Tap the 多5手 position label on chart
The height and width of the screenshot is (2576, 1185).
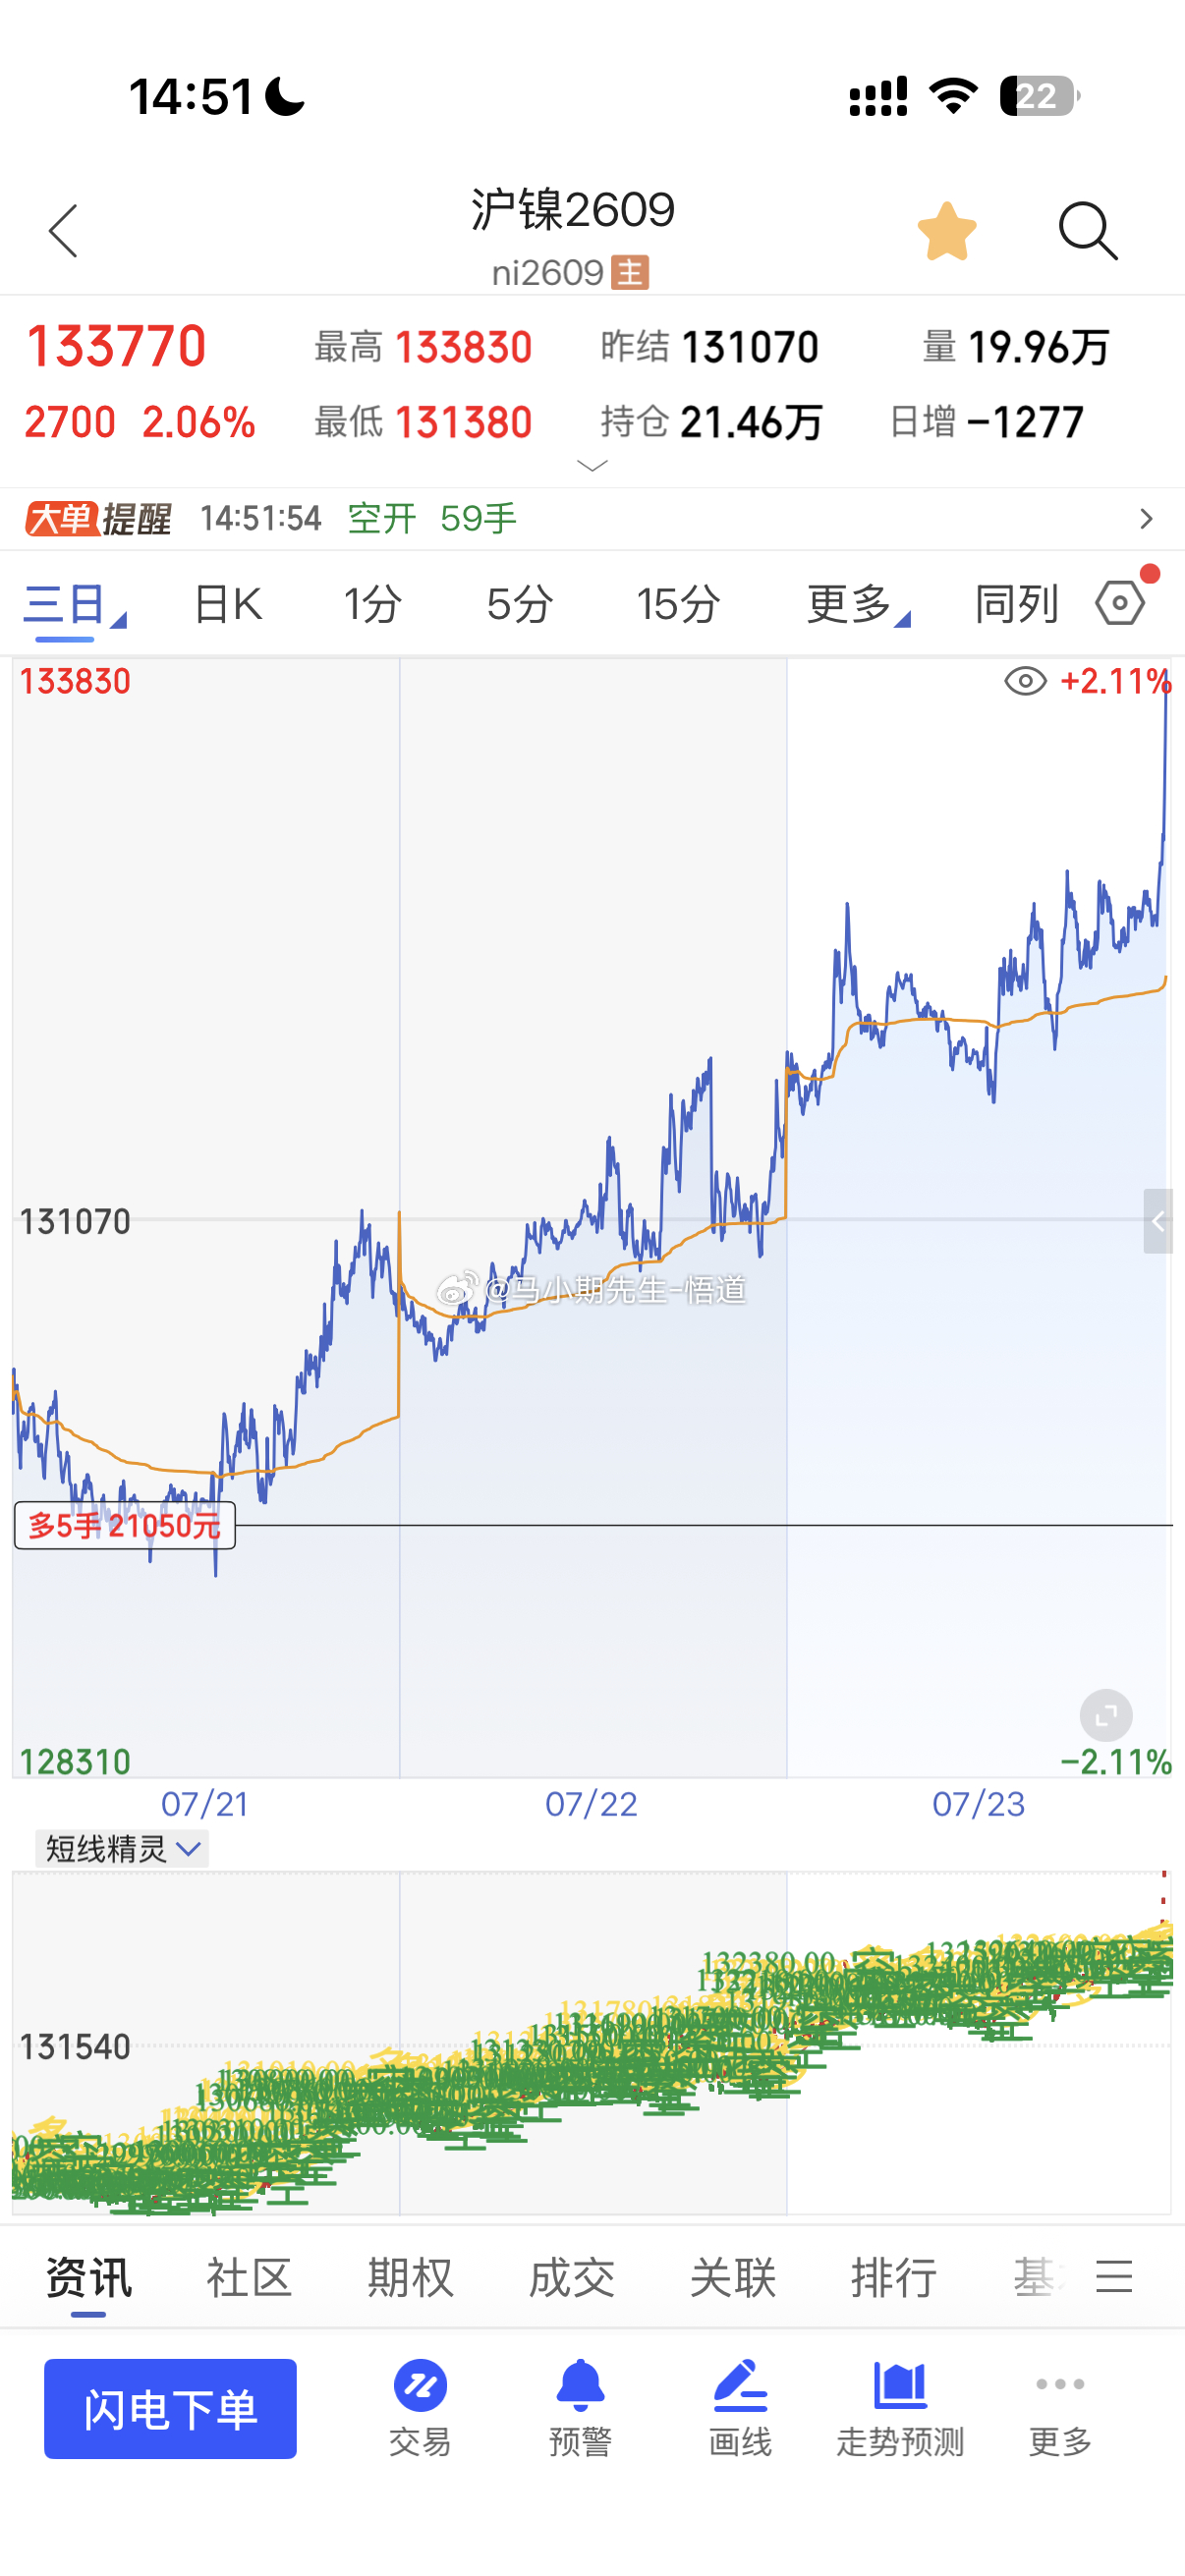tap(125, 1525)
